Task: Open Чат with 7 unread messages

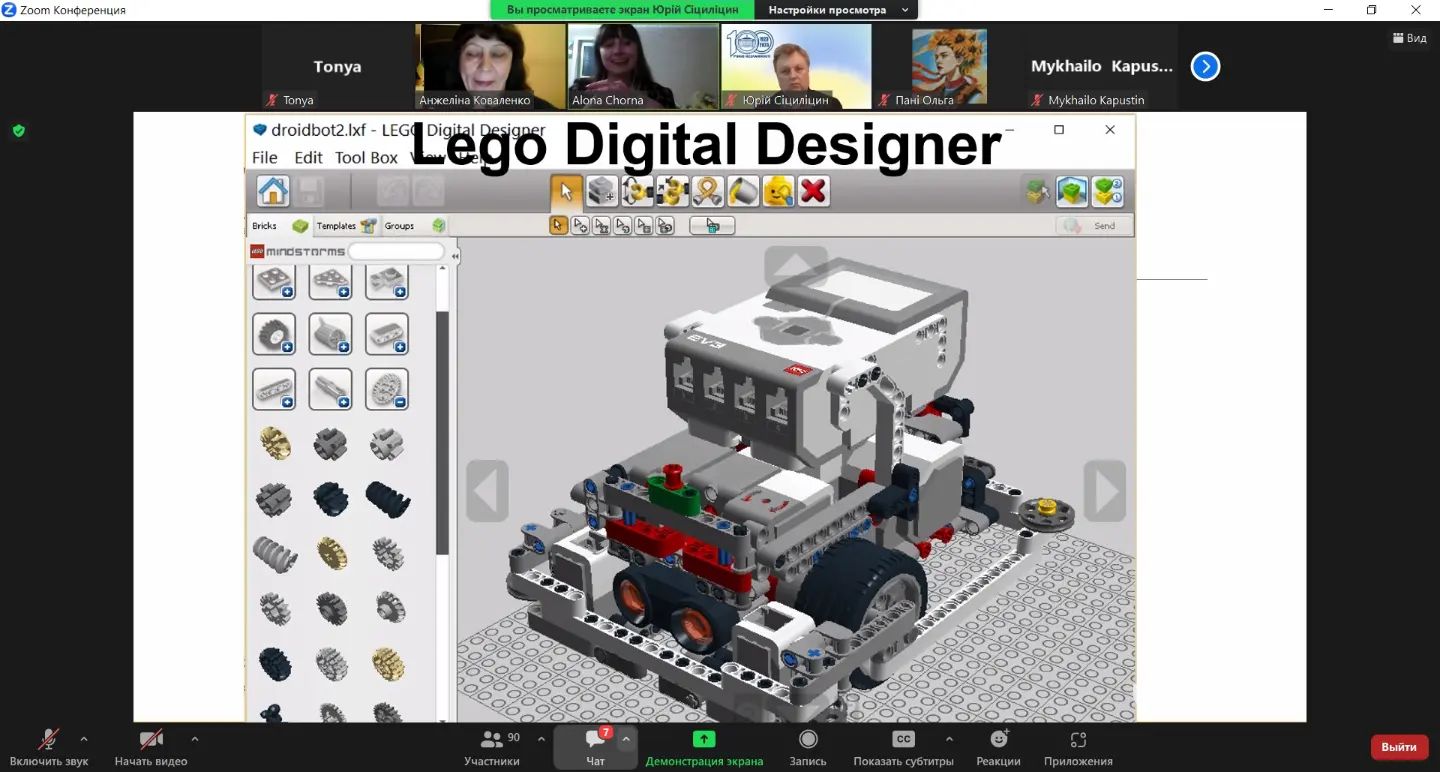Action: (596, 746)
